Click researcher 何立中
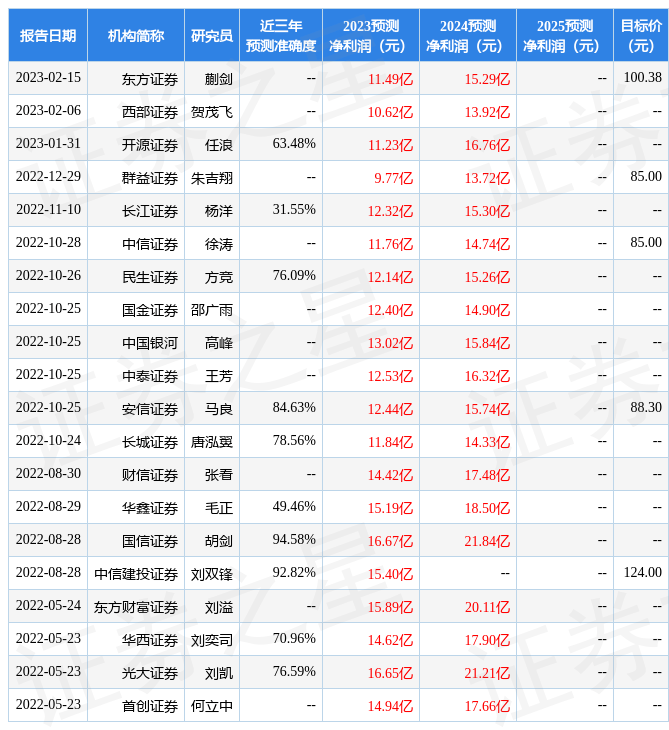The width and height of the screenshot is (669, 730). pos(212,707)
